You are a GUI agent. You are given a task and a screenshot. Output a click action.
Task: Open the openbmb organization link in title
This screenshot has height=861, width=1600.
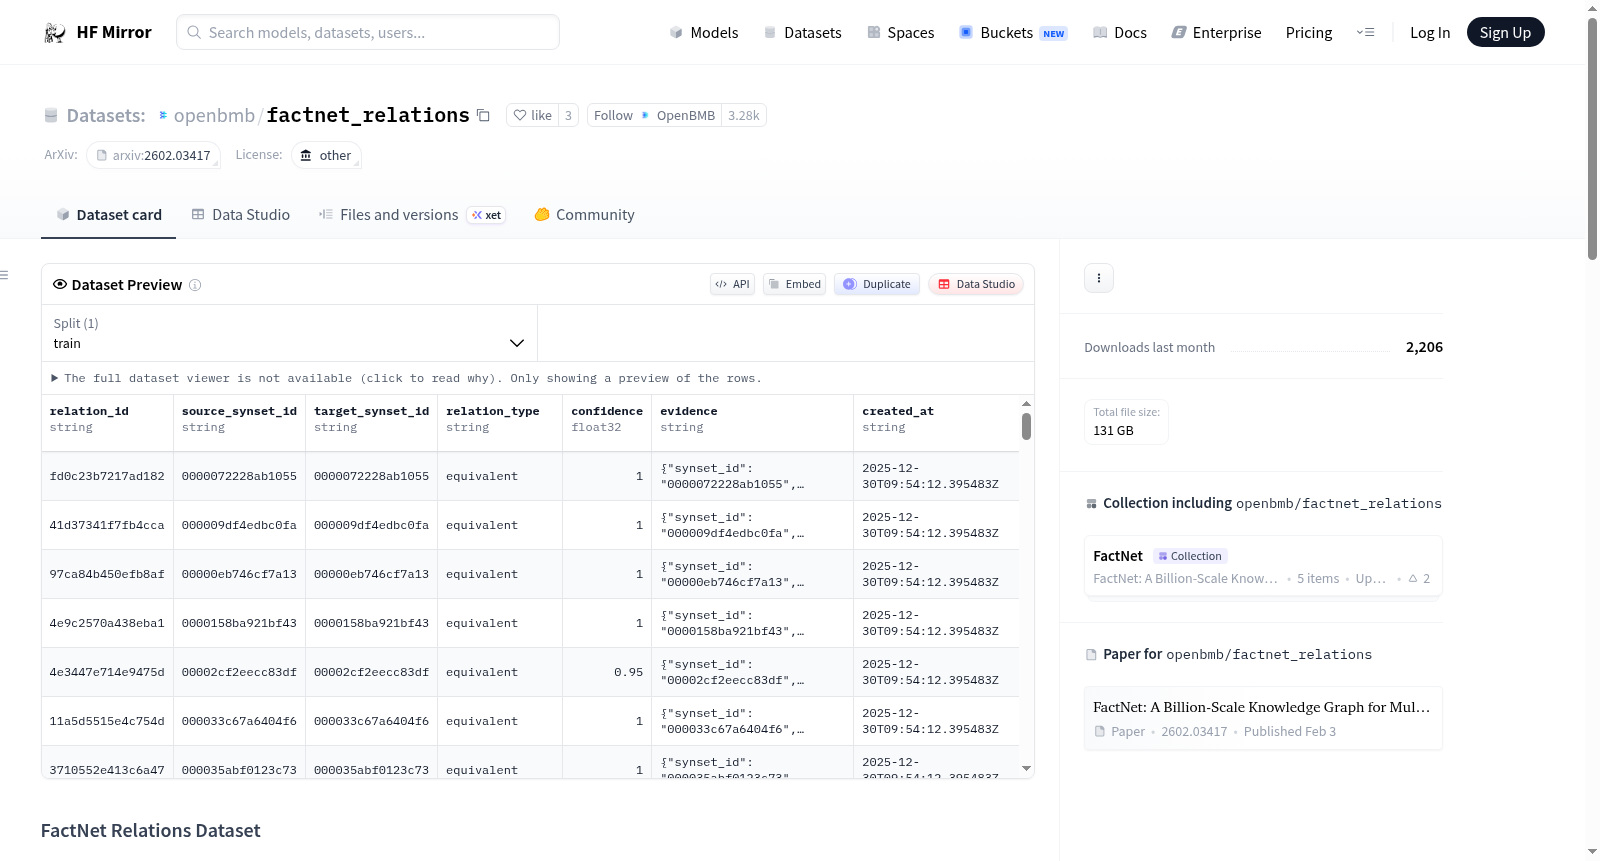(x=214, y=115)
